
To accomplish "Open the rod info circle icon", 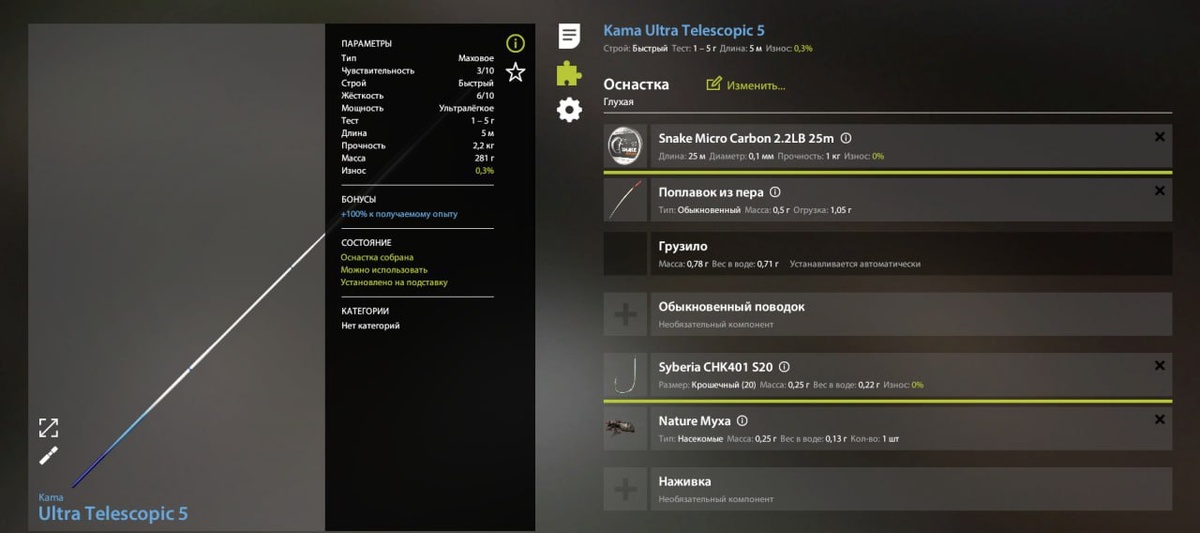I will [515, 43].
